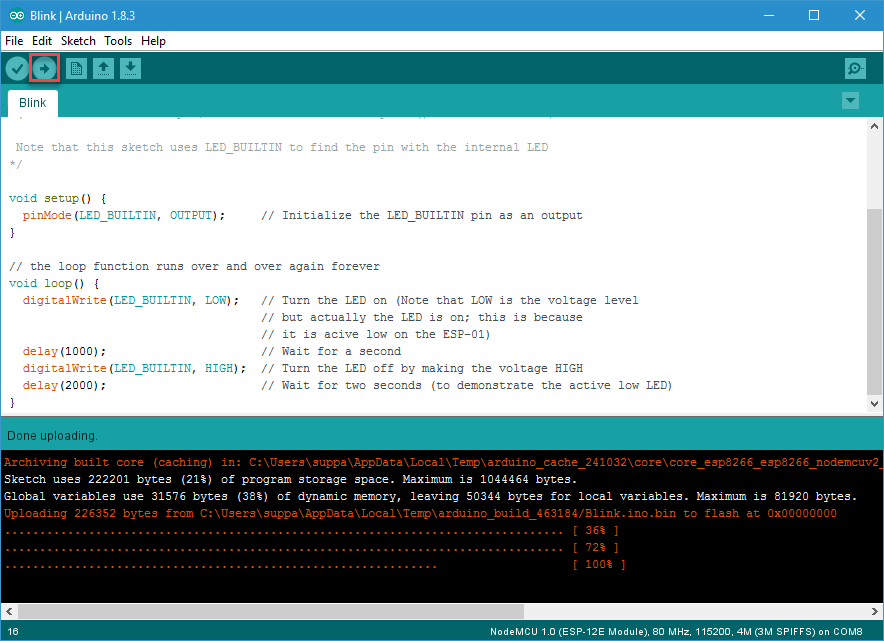Image resolution: width=884 pixels, height=641 pixels.
Task: Open the Edit menu
Action: 42,41
